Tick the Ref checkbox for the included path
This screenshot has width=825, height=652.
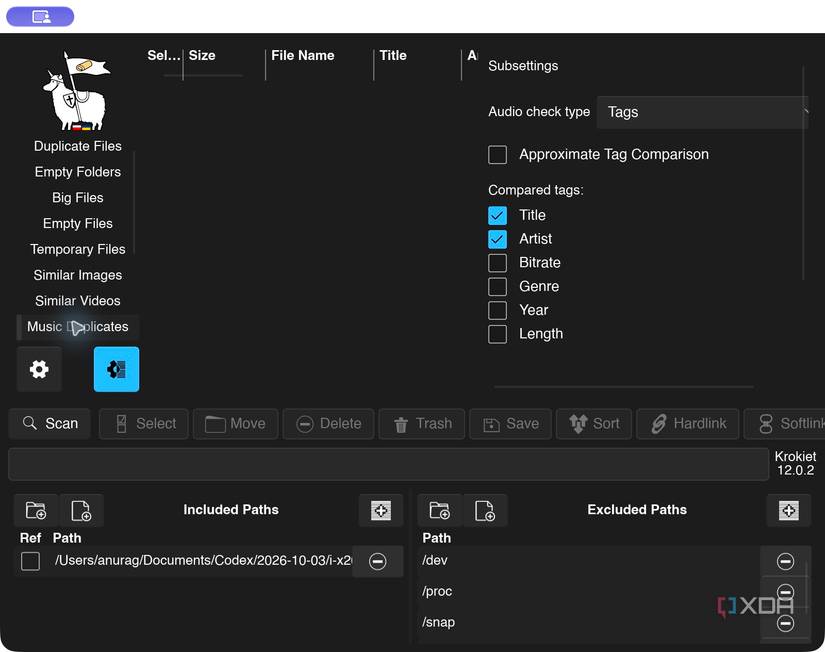31,561
